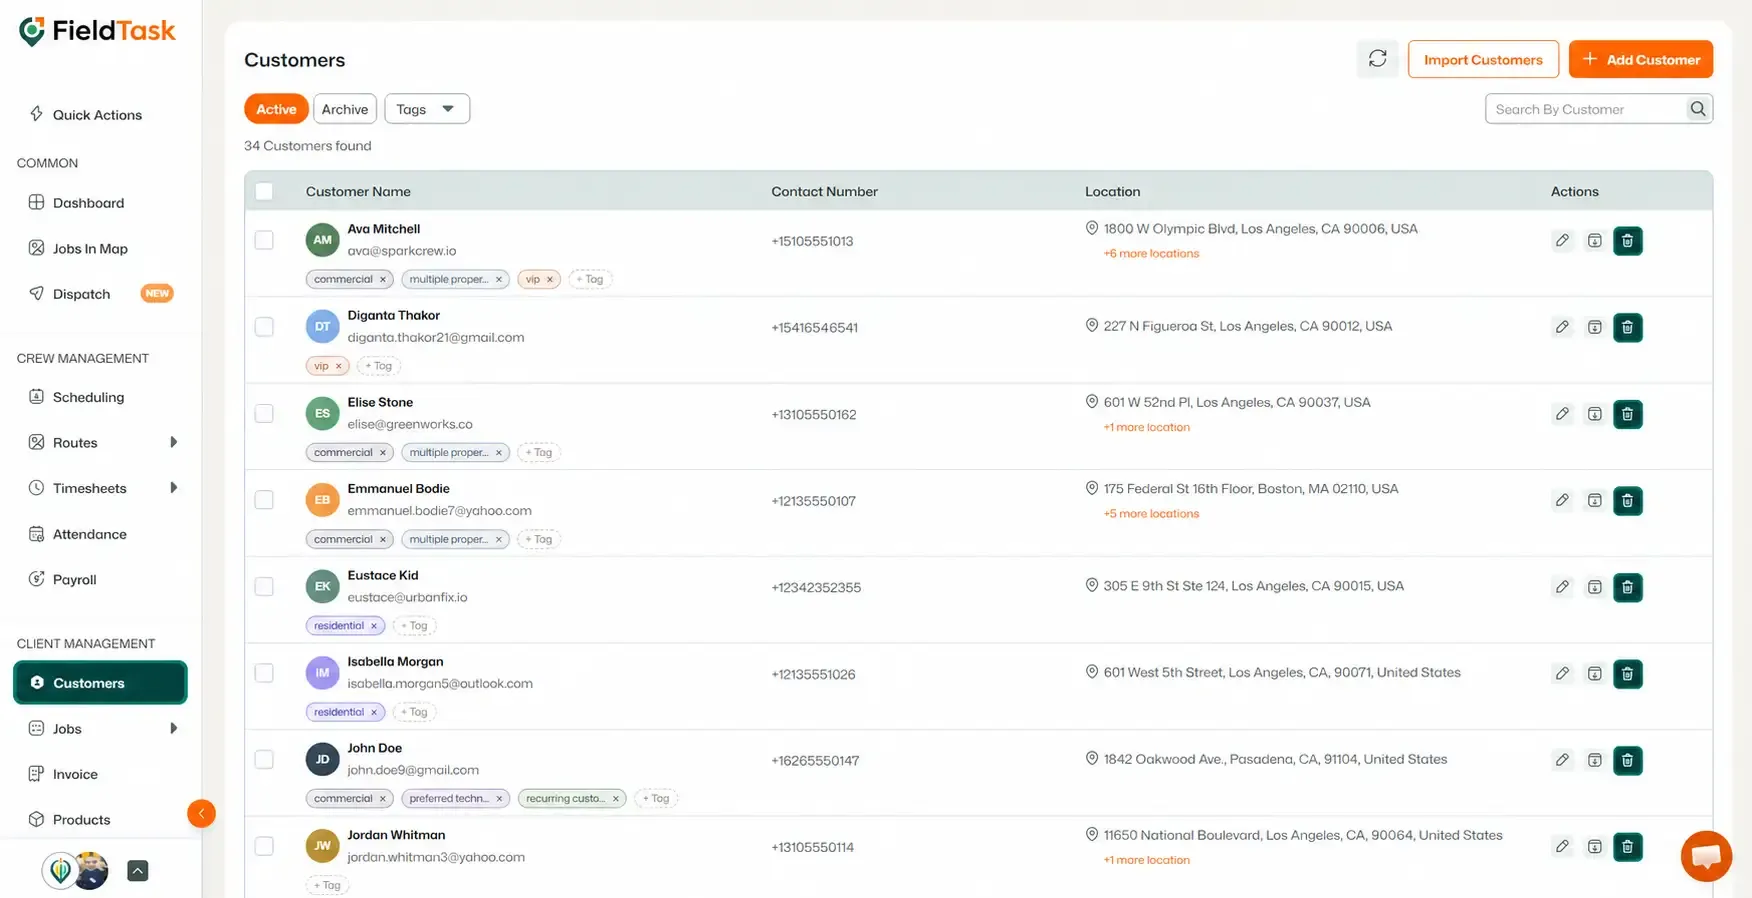Edit Ava Mitchell with the pencil icon

coord(1562,240)
